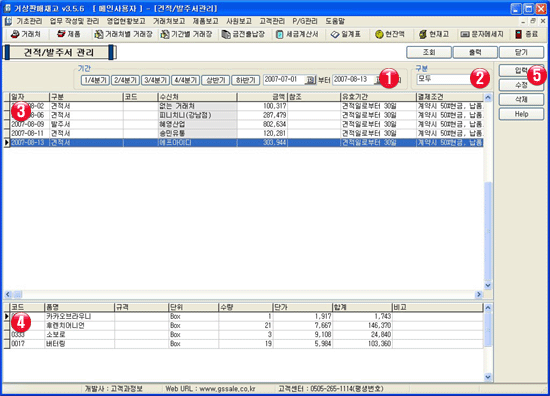550x396 pixels.
Task: Click the 결제조건 column header
Action: 450,97
